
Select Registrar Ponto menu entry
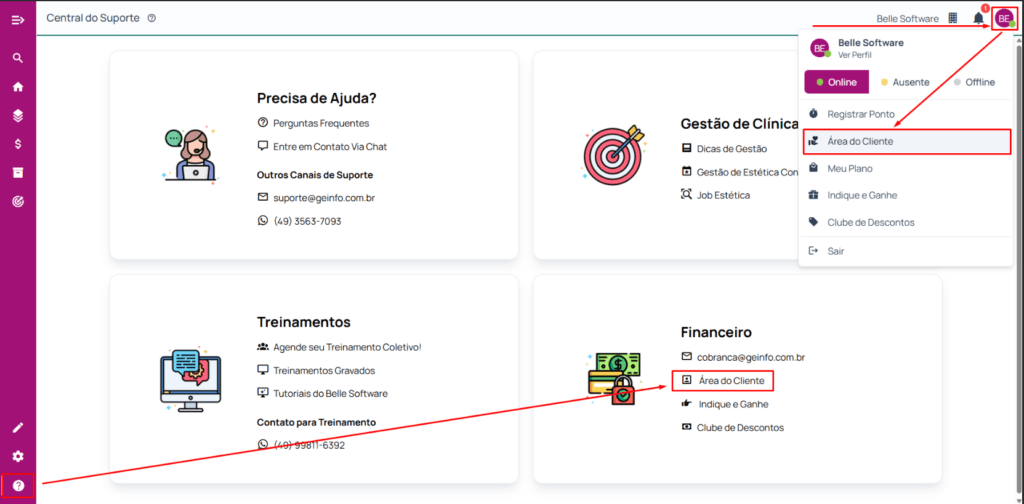pos(905,114)
